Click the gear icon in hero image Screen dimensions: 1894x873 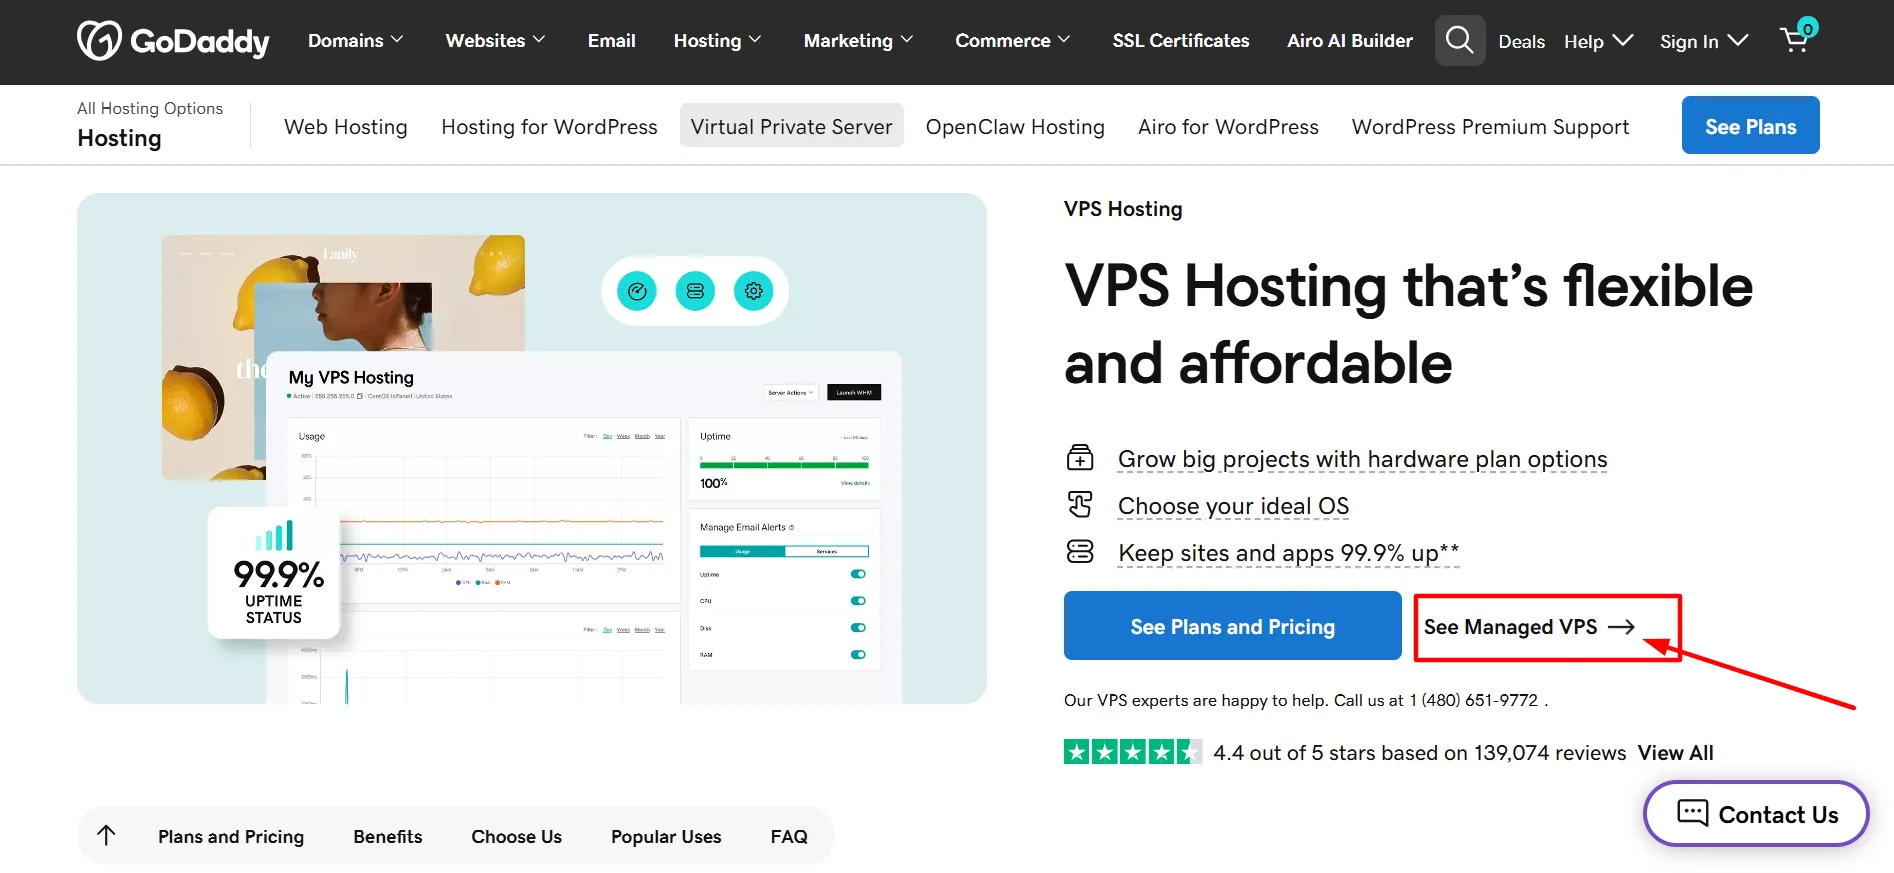tap(753, 291)
